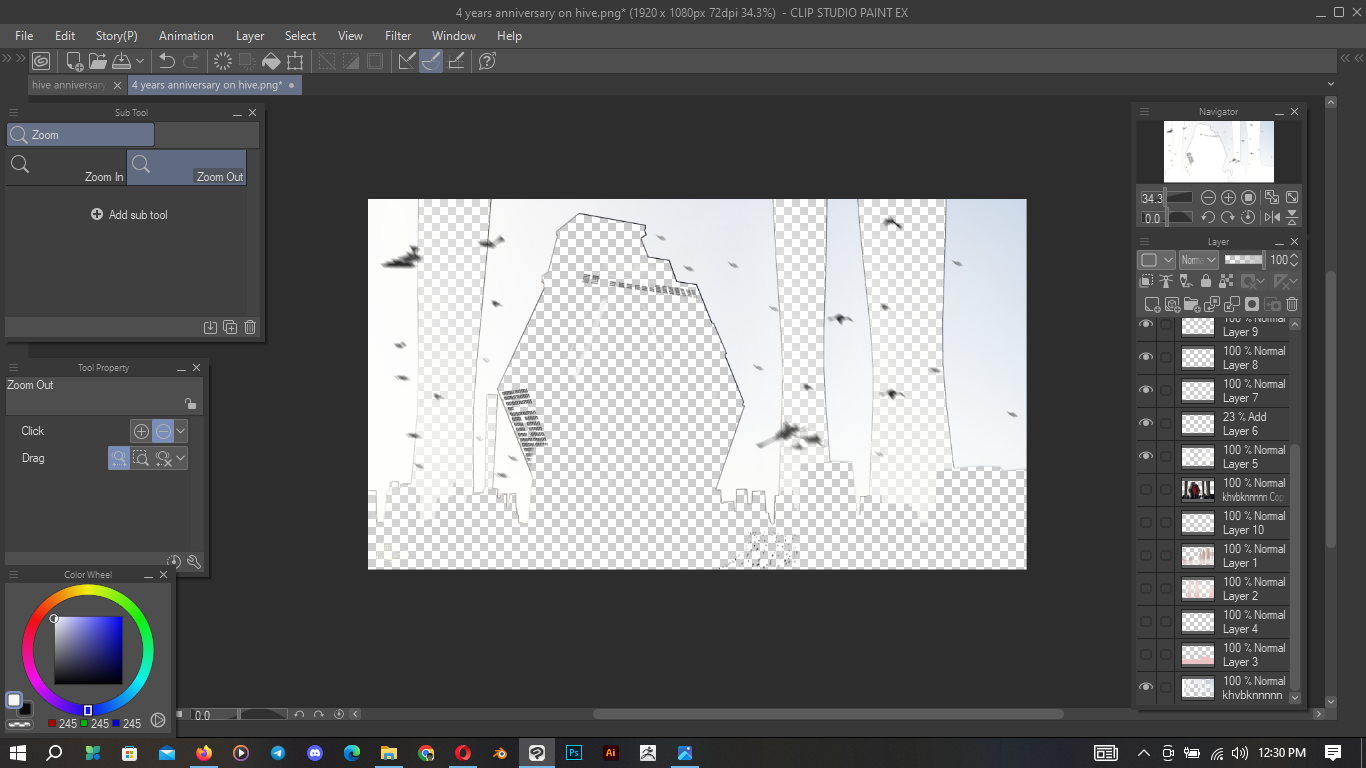Open the Animation menu
1366x768 pixels.
tap(186, 36)
